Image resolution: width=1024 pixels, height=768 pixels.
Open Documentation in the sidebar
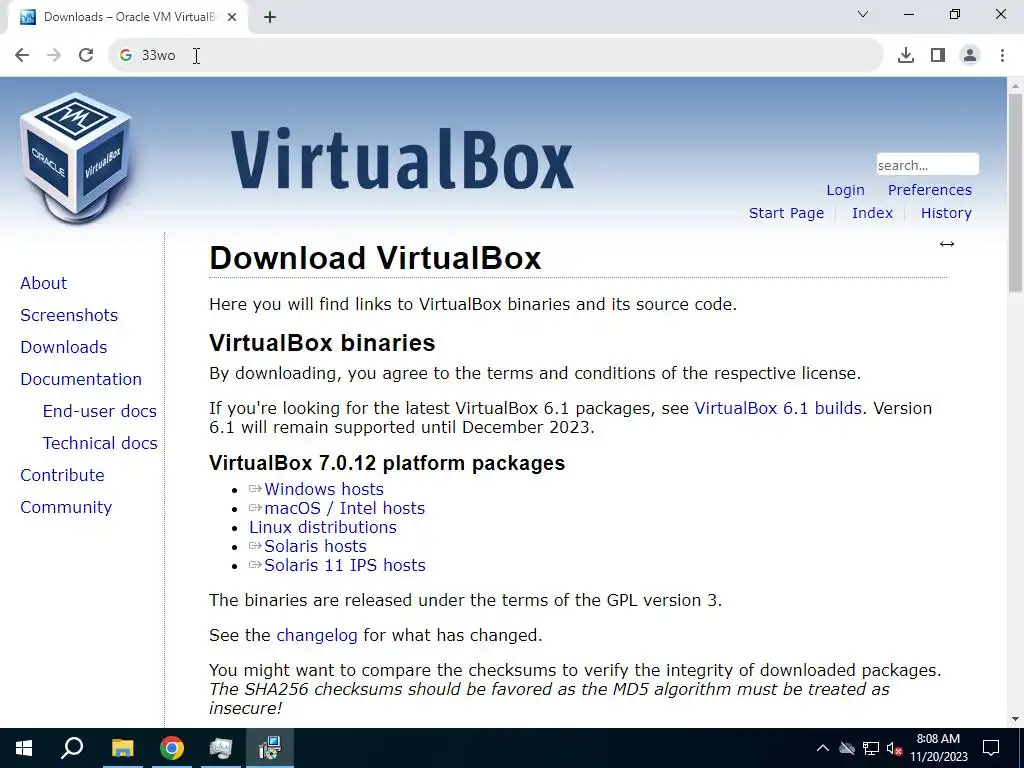[x=81, y=379]
